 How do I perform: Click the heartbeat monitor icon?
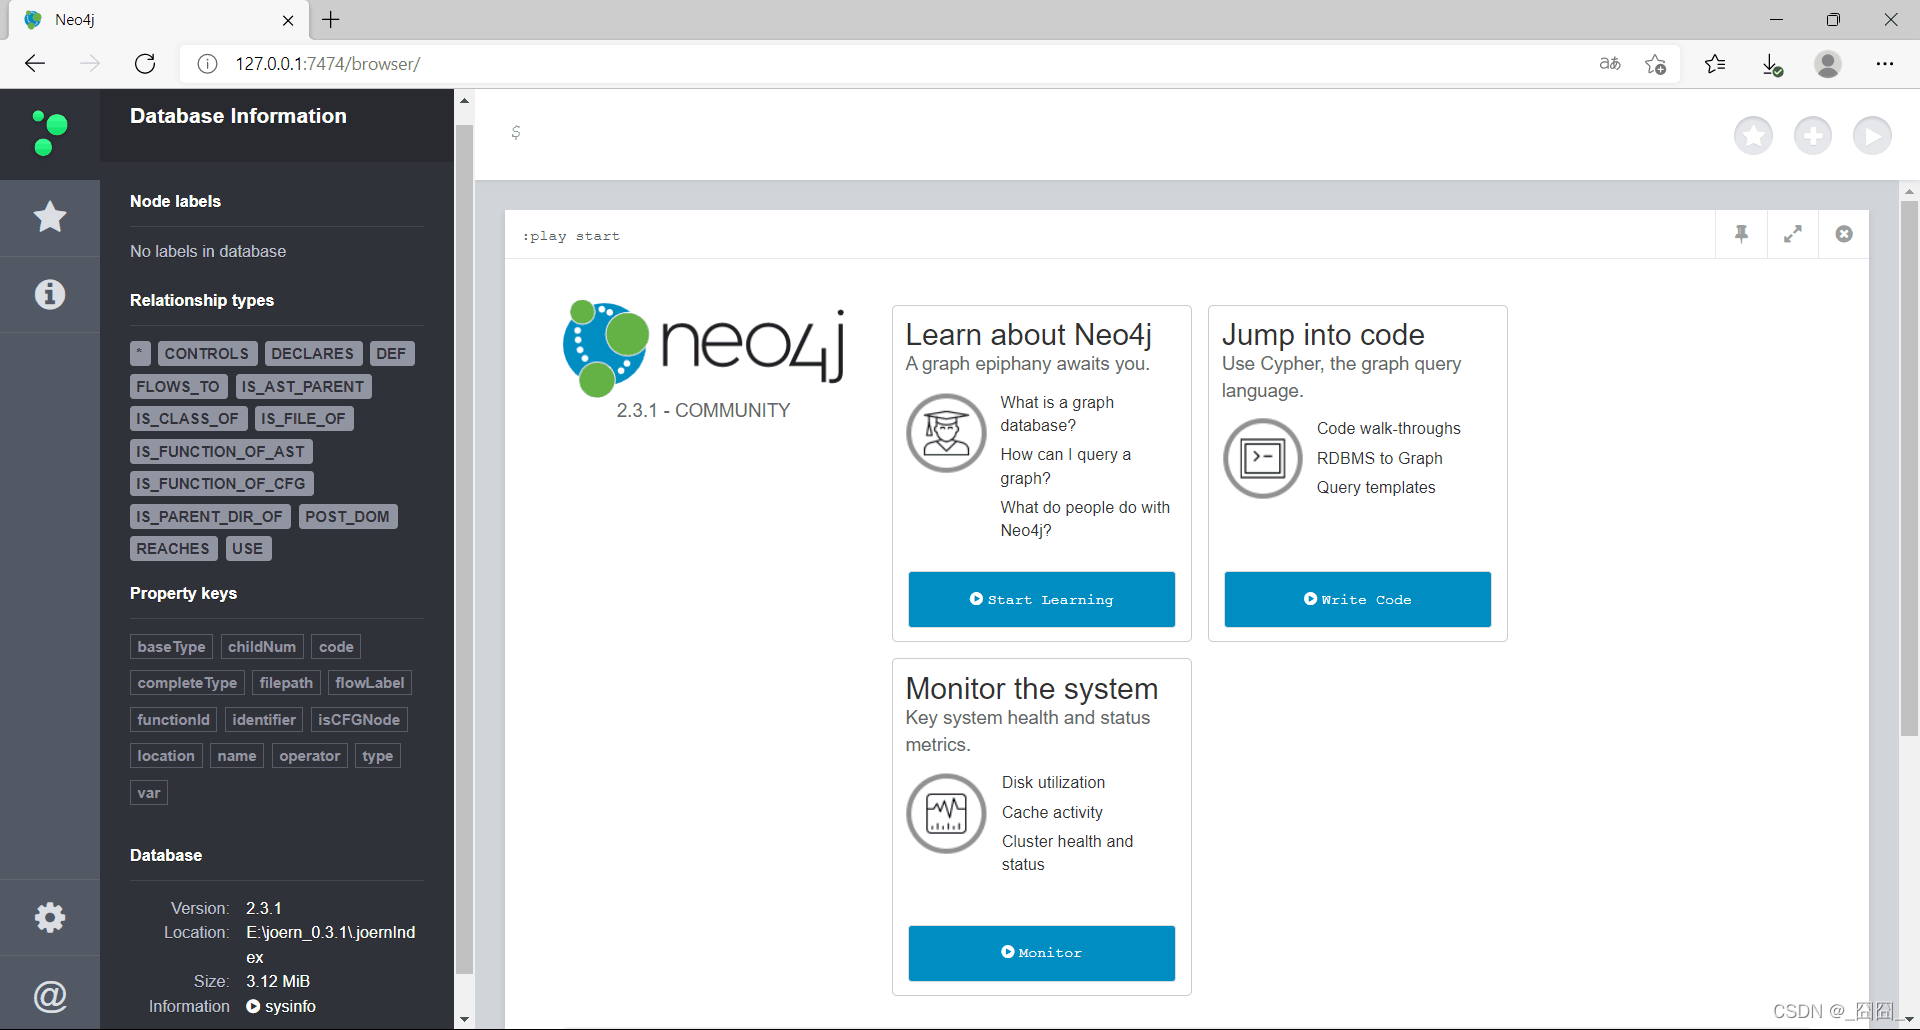pos(946,813)
